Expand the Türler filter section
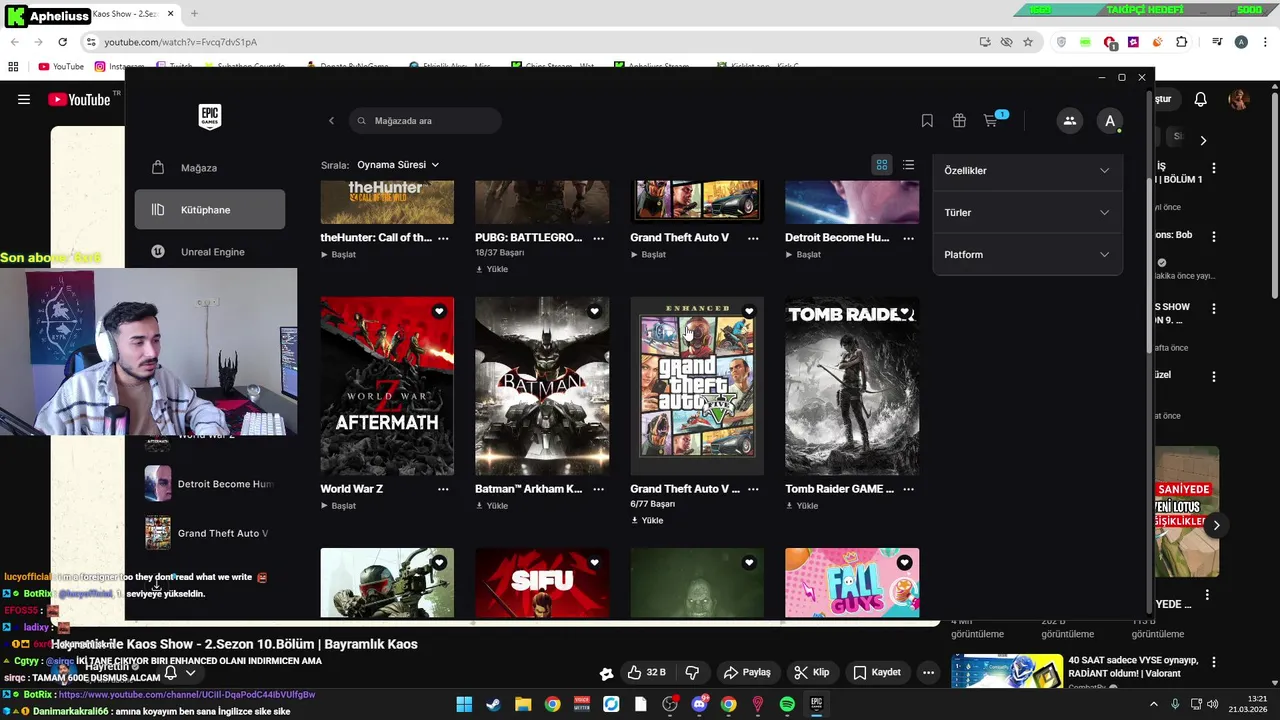Screen dimensions: 1280x720 coord(1027,213)
